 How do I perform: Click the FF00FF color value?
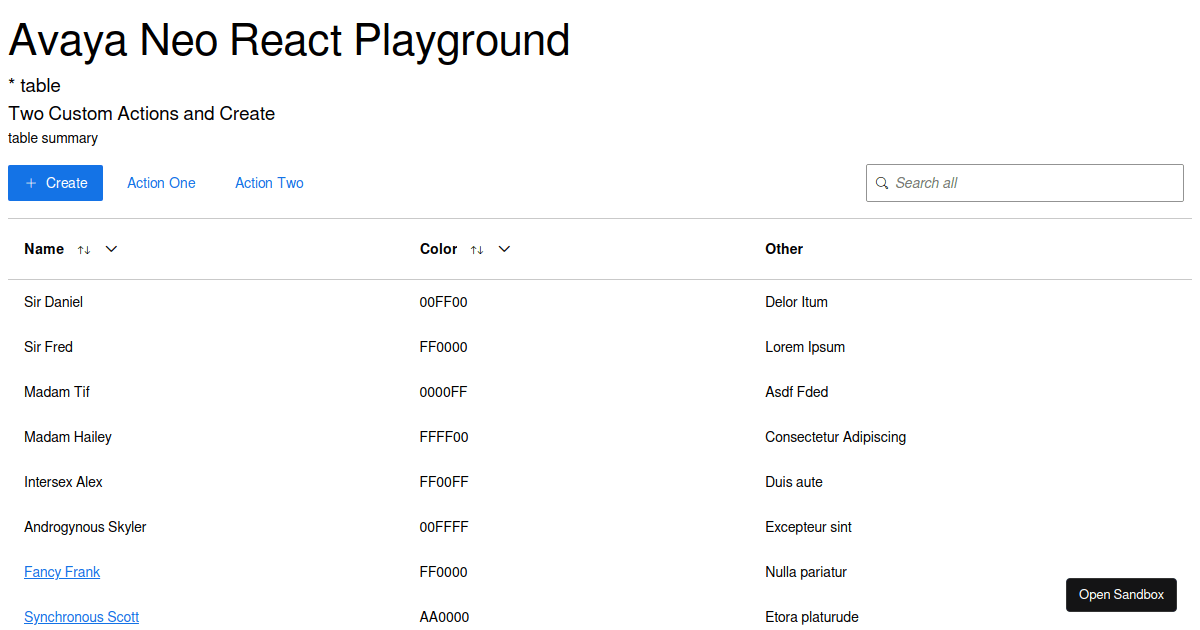[444, 482]
